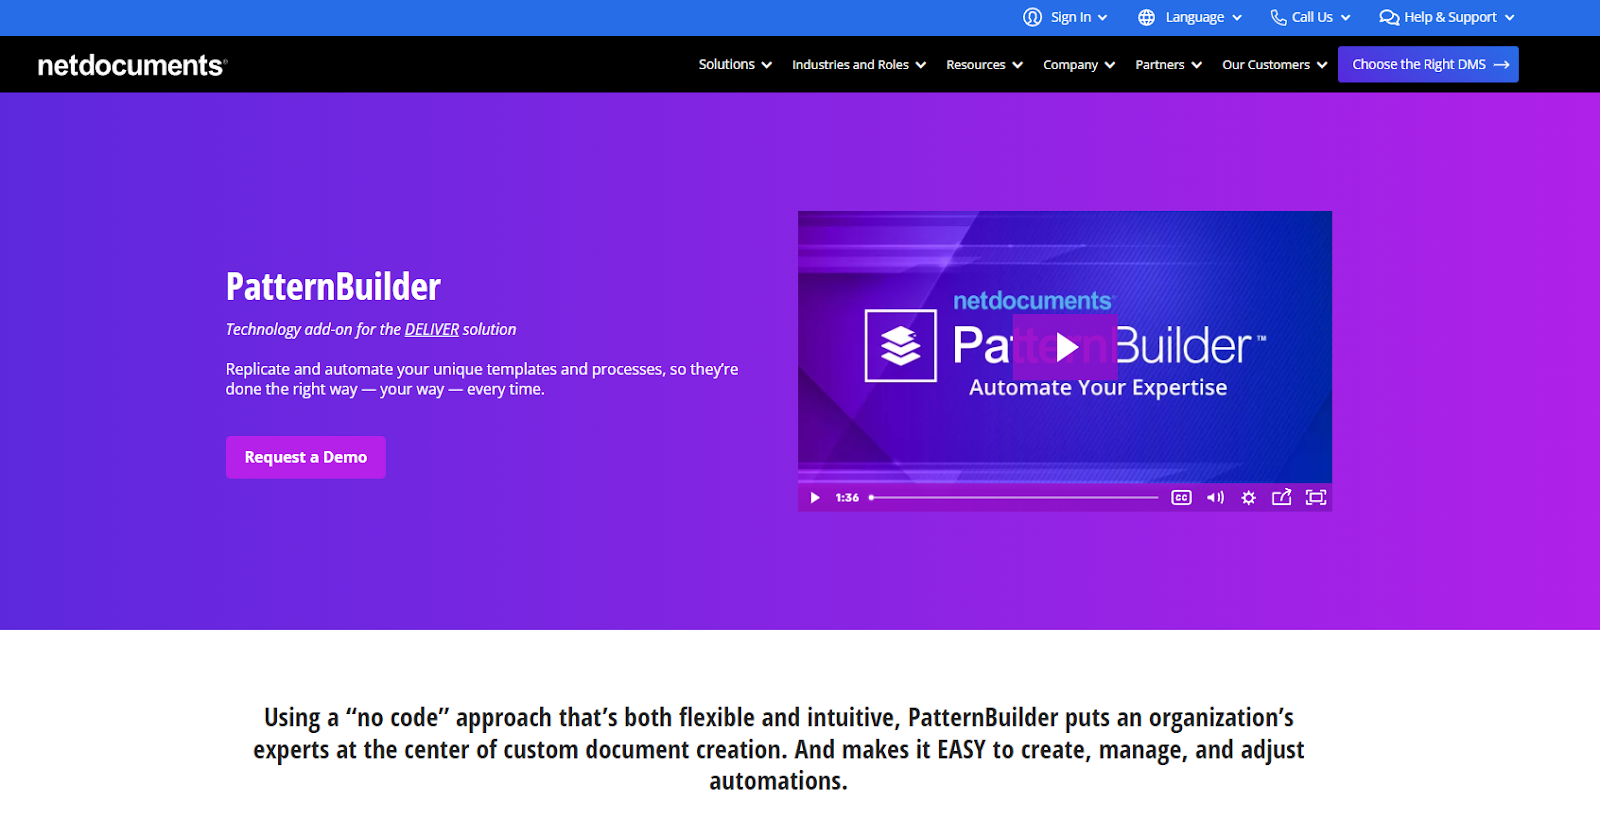Click the Help & Support chat icon
This screenshot has height=838, width=1600.
(x=1389, y=17)
